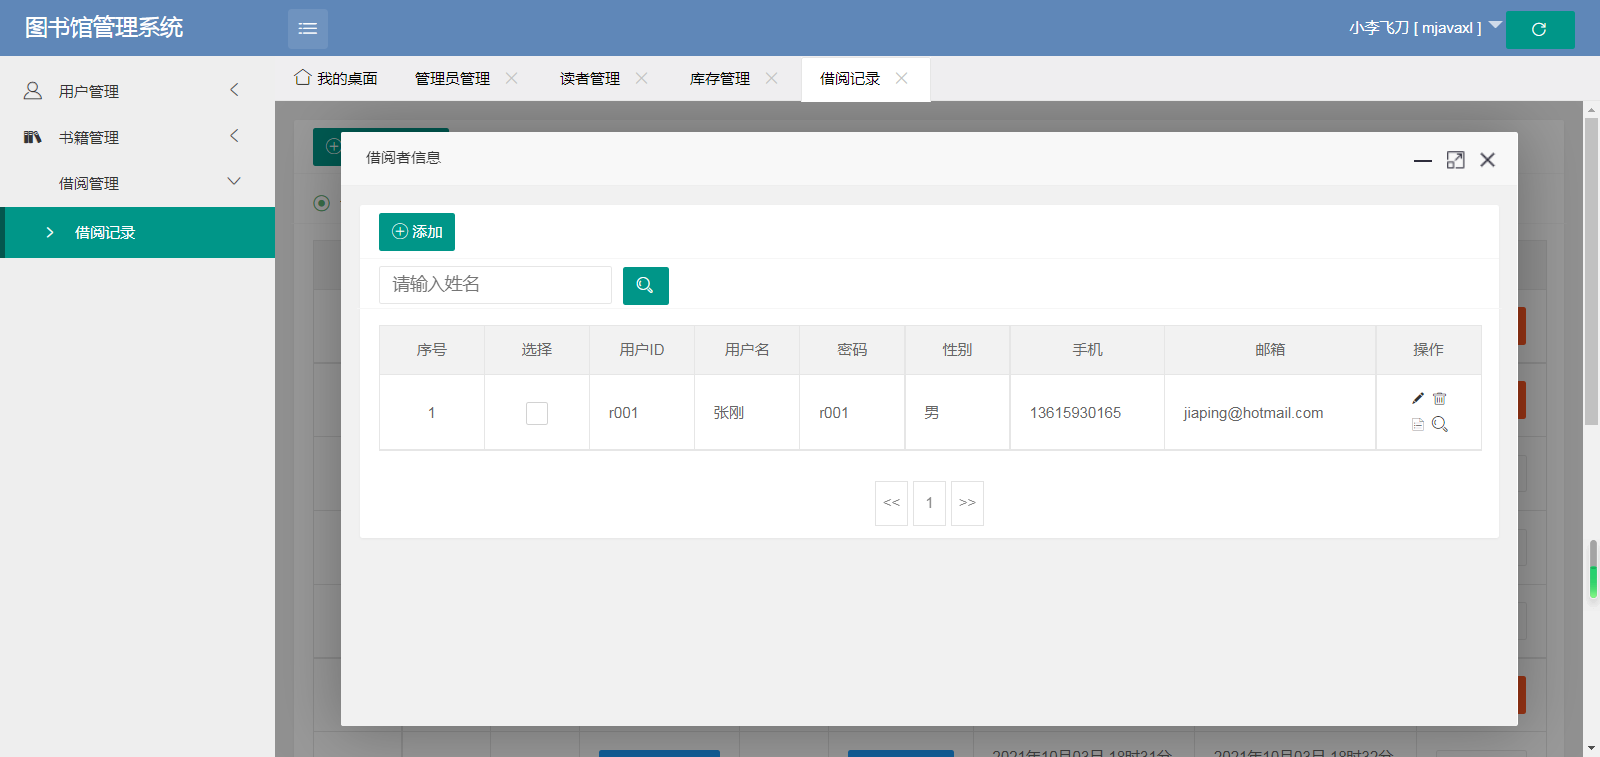This screenshot has width=1600, height=757.
Task: Close the 借阅者信息 dialog
Action: click(1488, 160)
